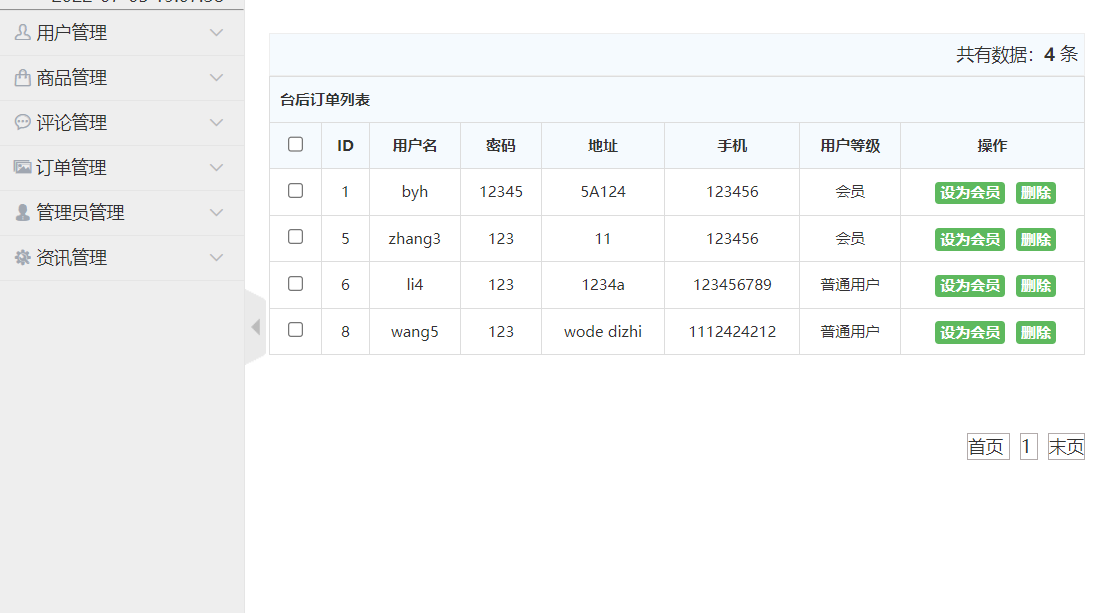Set wang5 as member with 设为会员
Screen dimensions: 1101x613
970,332
